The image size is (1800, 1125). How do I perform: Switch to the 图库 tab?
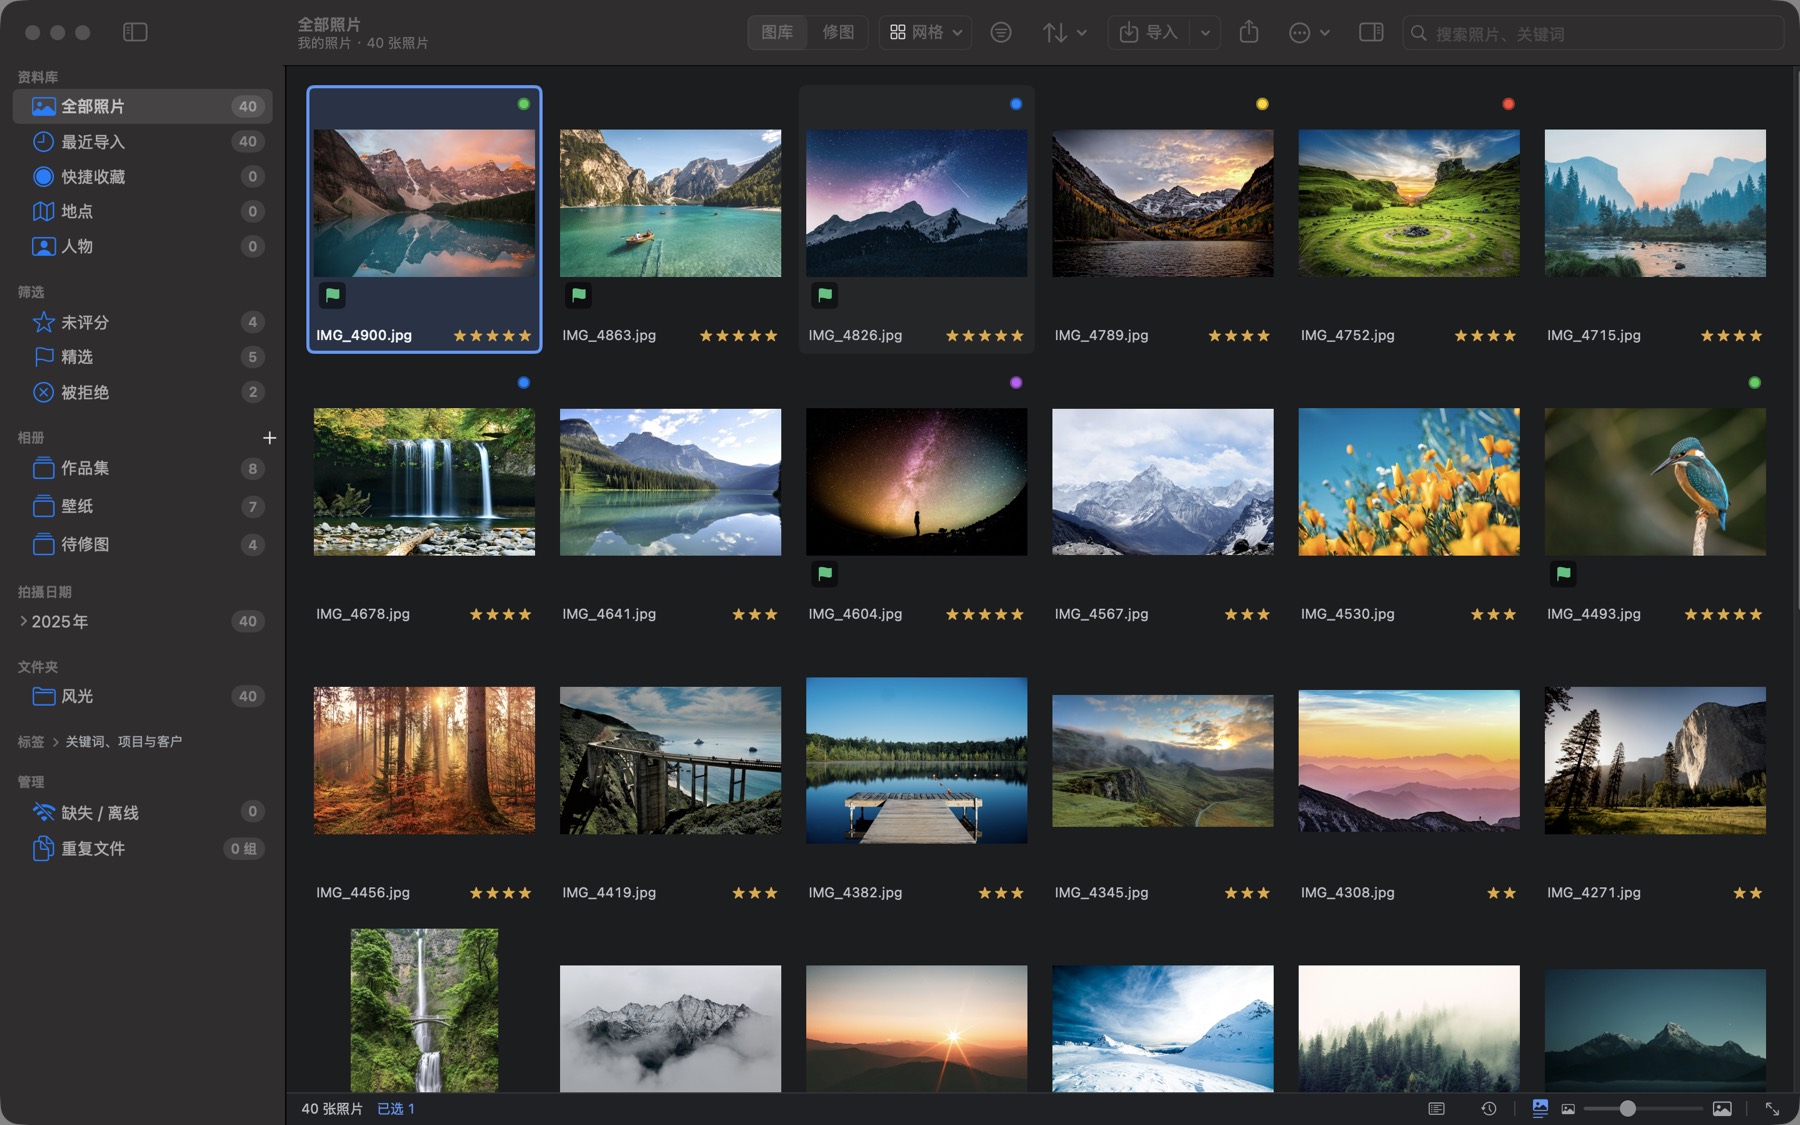[x=777, y=32]
